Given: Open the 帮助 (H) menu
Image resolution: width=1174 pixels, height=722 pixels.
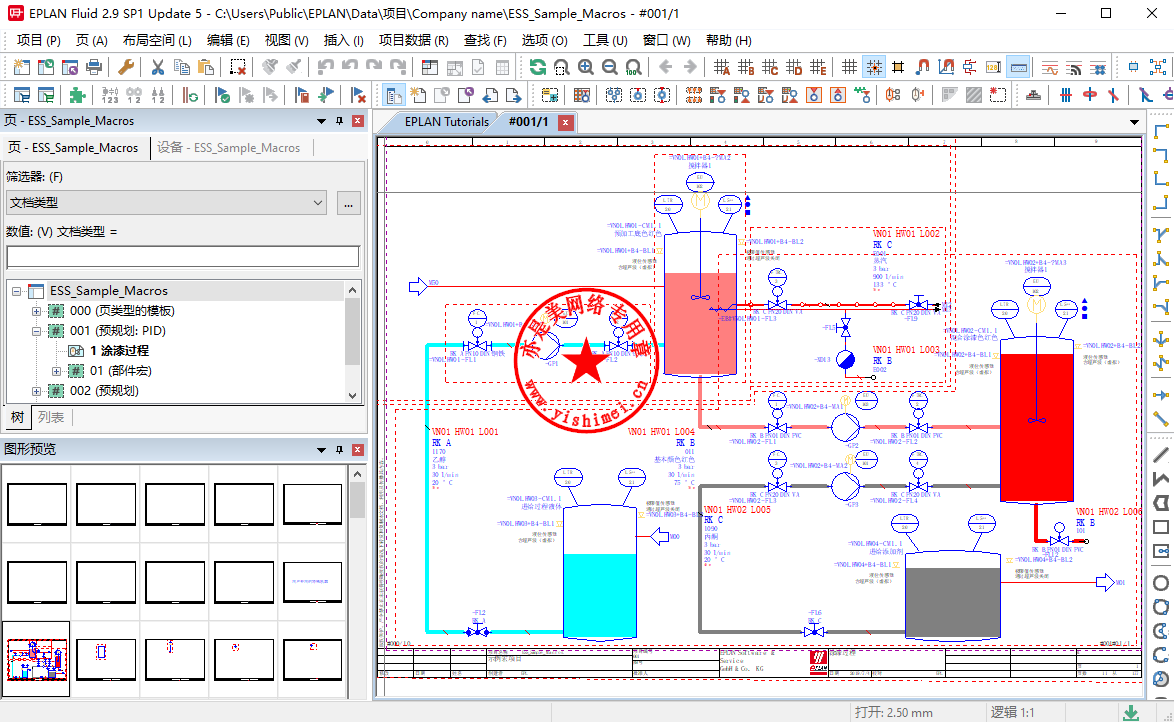Looking at the screenshot, I should pos(729,40).
